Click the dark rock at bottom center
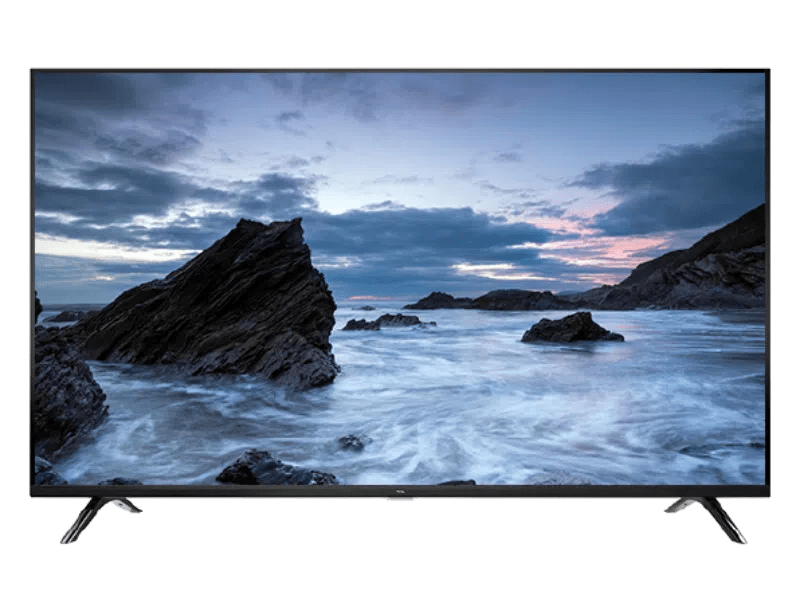The width and height of the screenshot is (800, 600). 272,468
